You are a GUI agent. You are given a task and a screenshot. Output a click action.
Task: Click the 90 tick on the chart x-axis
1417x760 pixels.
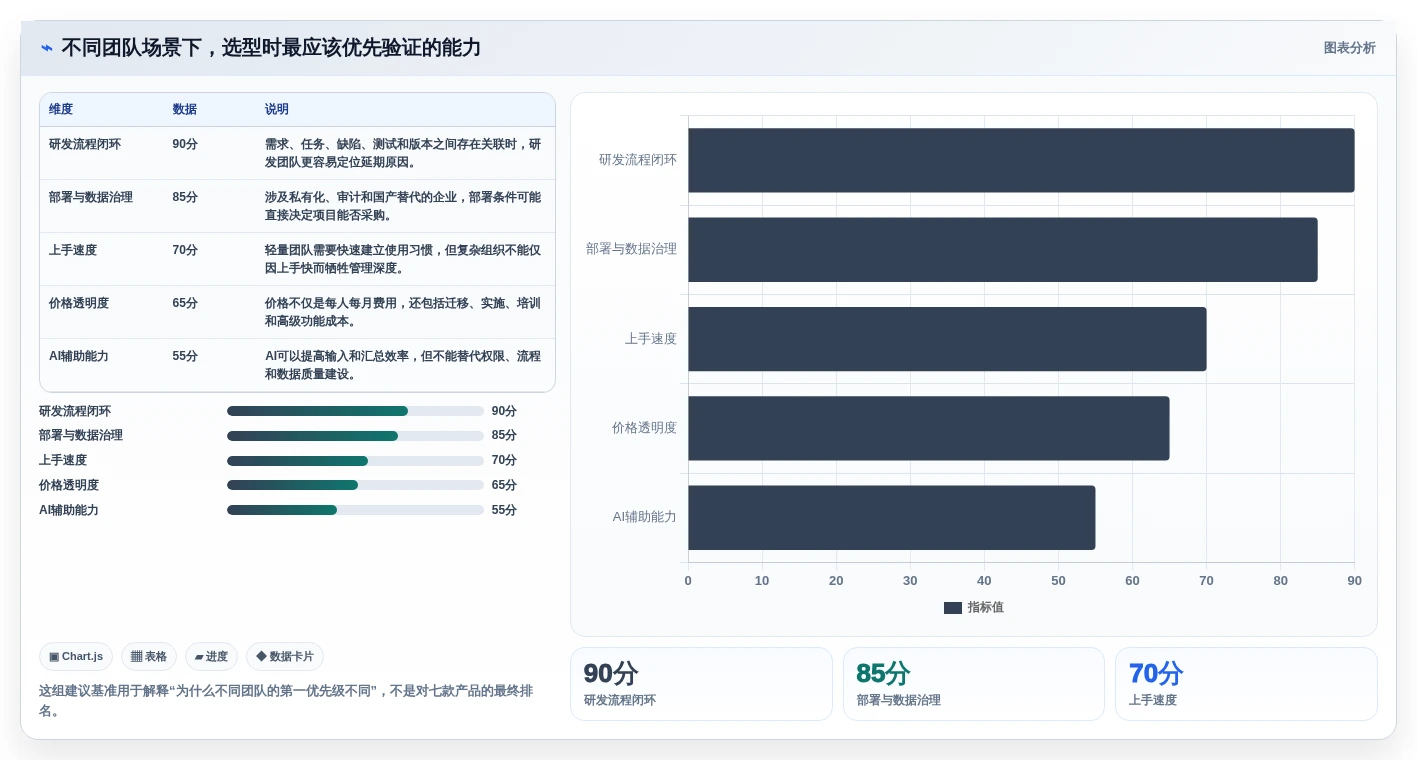(x=1354, y=581)
